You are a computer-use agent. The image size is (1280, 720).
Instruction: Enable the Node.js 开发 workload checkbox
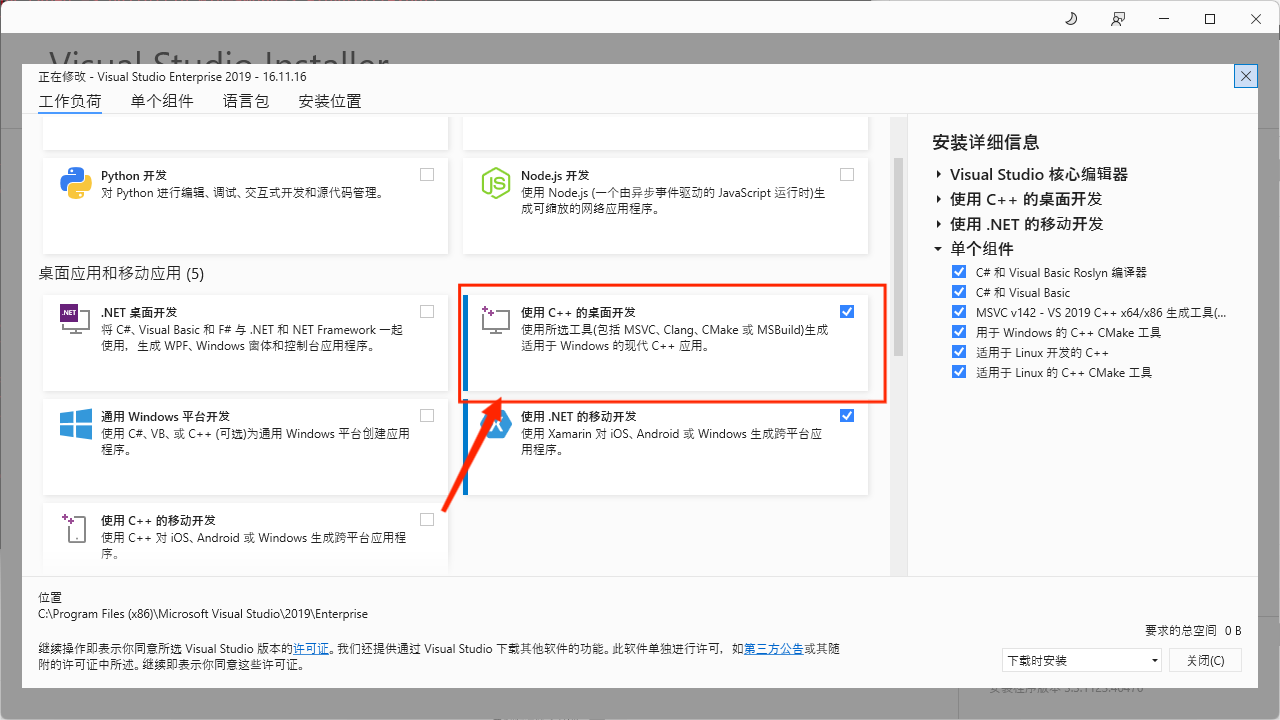(847, 174)
